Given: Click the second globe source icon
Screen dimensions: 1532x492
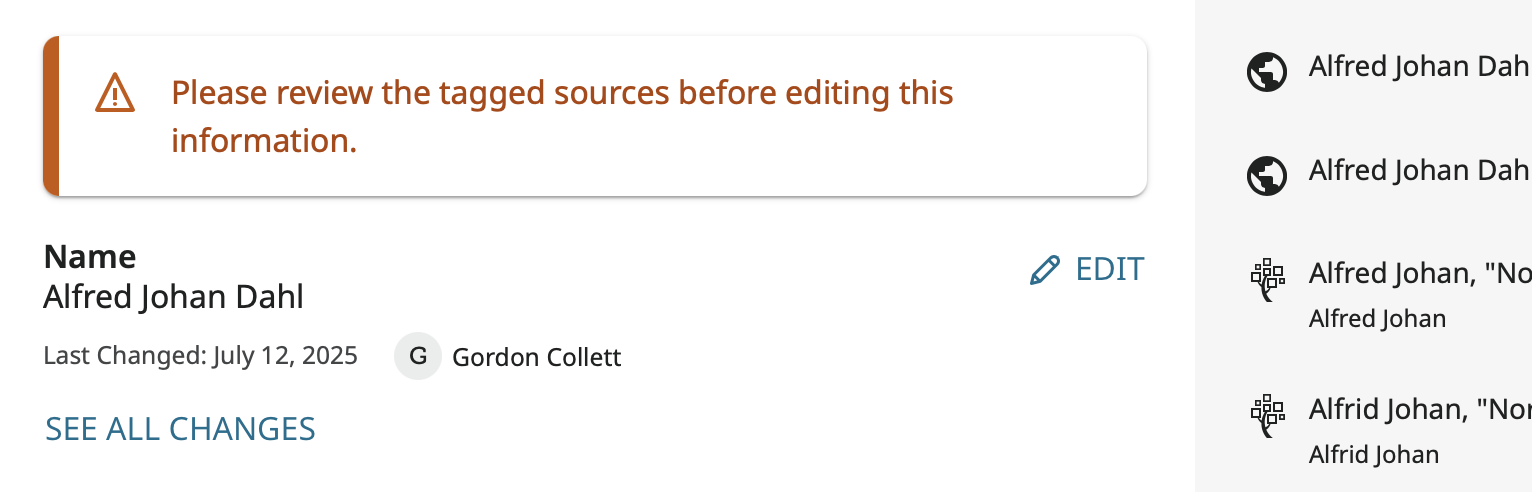Looking at the screenshot, I should pos(1266,175).
